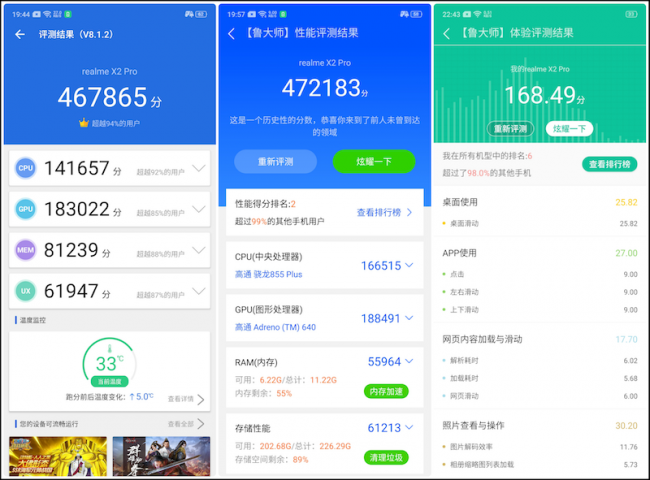Expand the GPU 183022 score details
The width and height of the screenshot is (650, 480).
198,209
